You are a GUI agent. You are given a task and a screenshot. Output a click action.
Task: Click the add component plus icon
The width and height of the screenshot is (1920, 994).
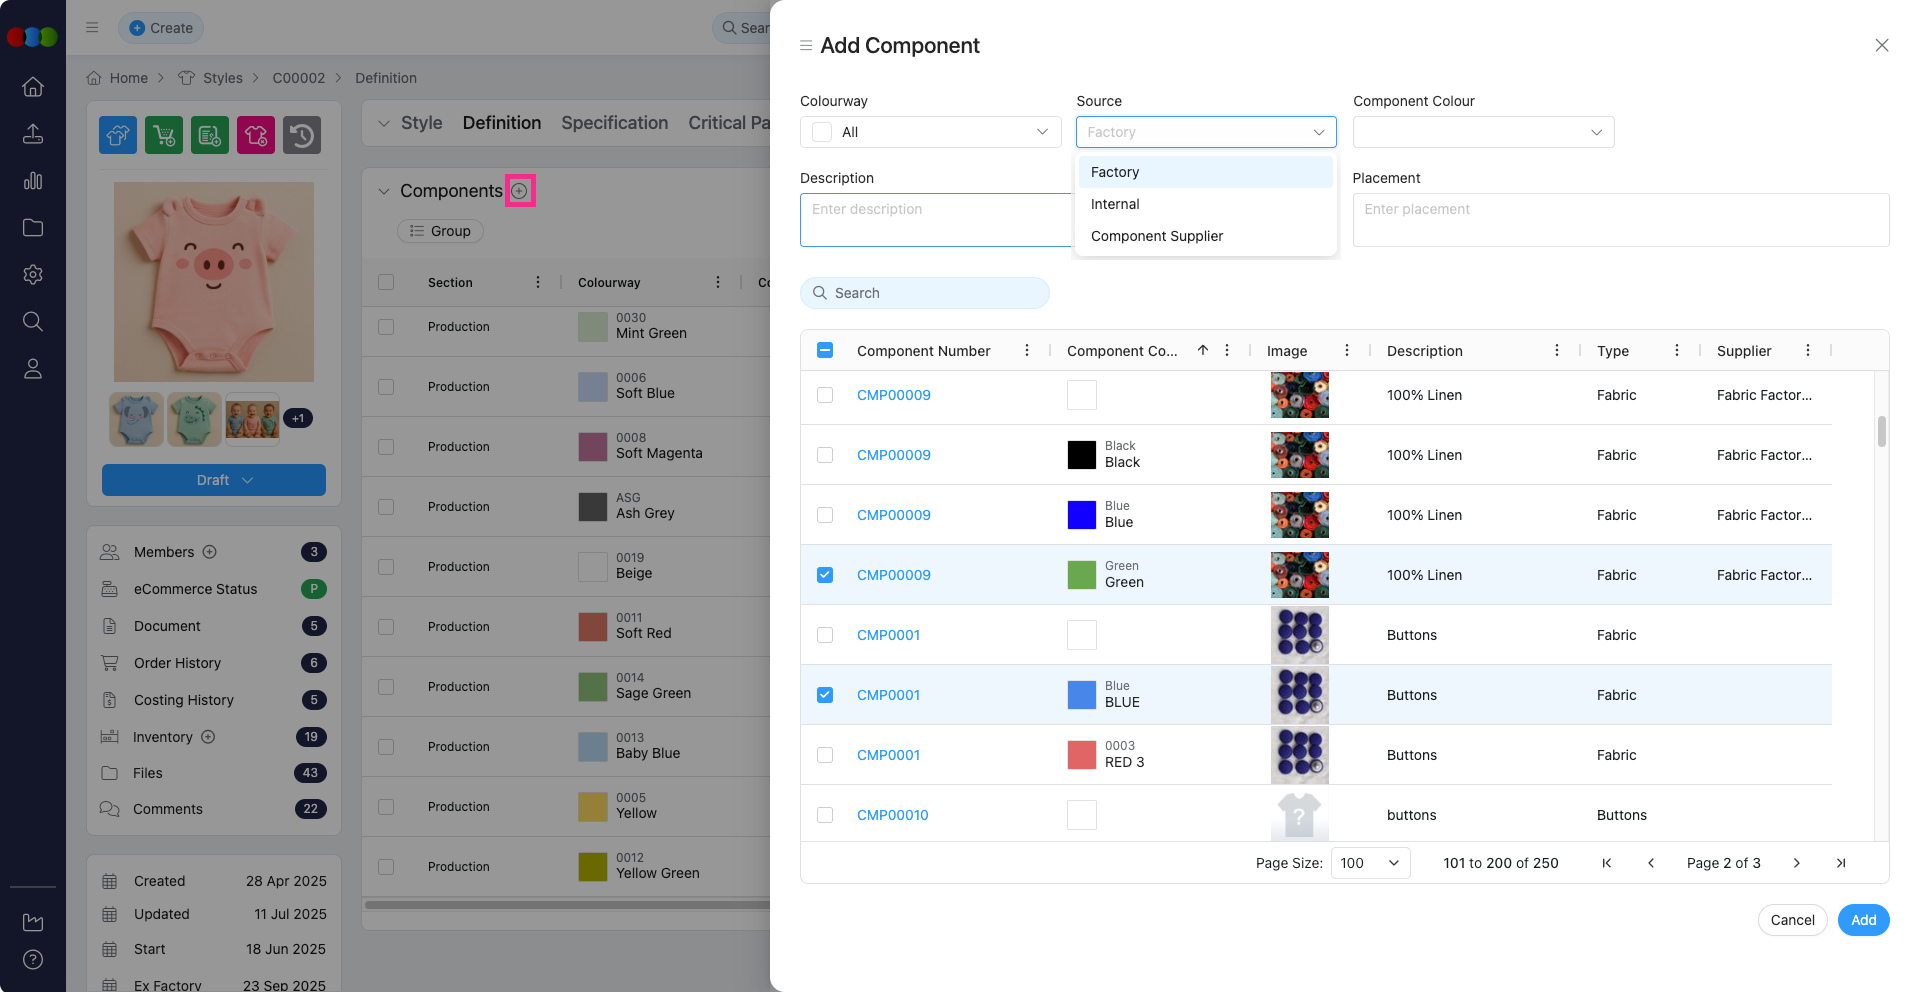point(519,191)
